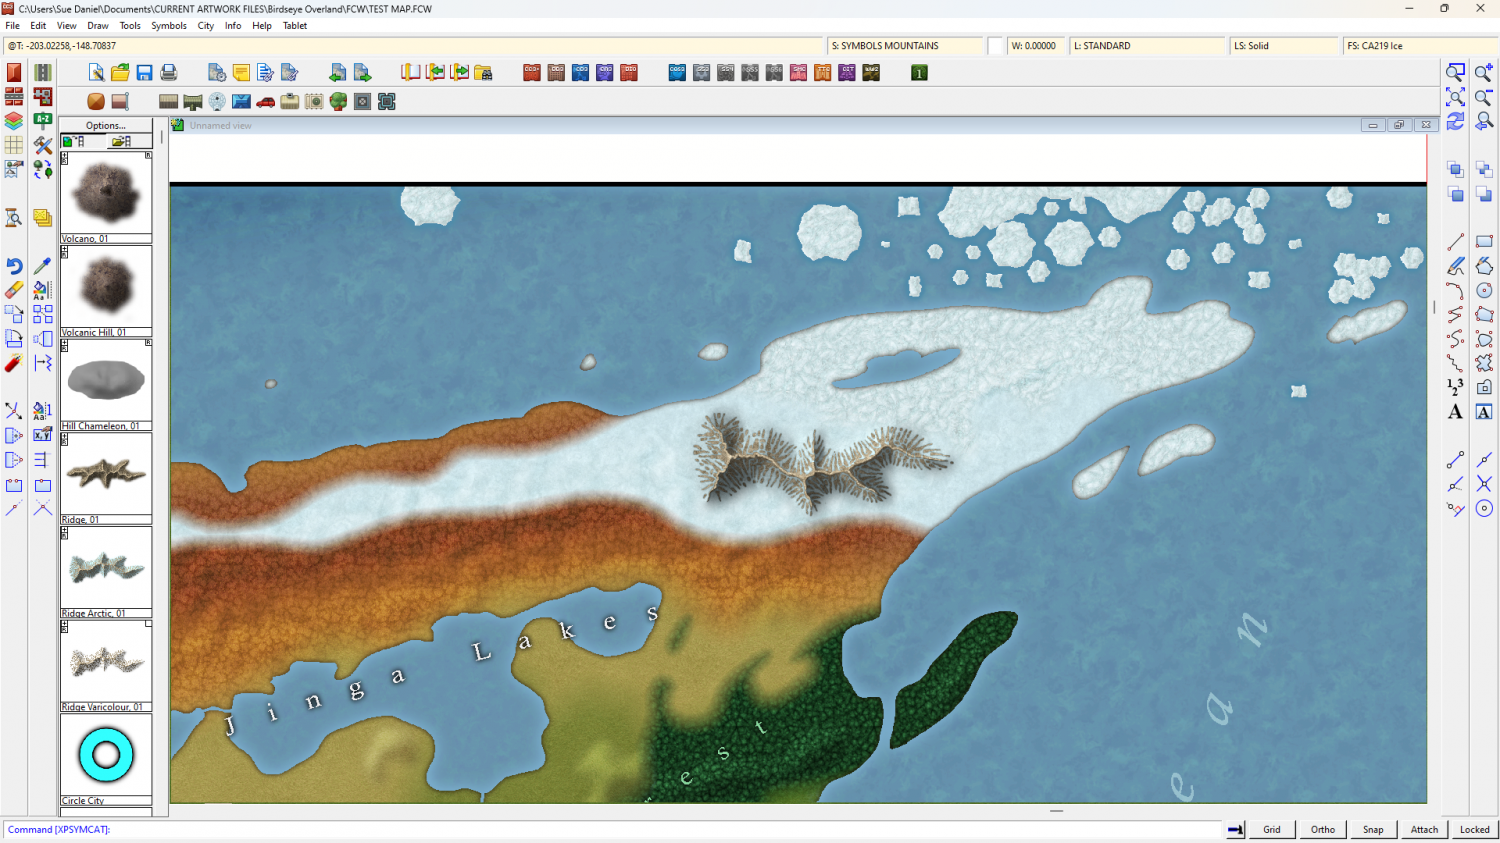Image resolution: width=1500 pixels, height=843 pixels.
Task: Click the COSD blue add-on icon
Action: click(677, 72)
